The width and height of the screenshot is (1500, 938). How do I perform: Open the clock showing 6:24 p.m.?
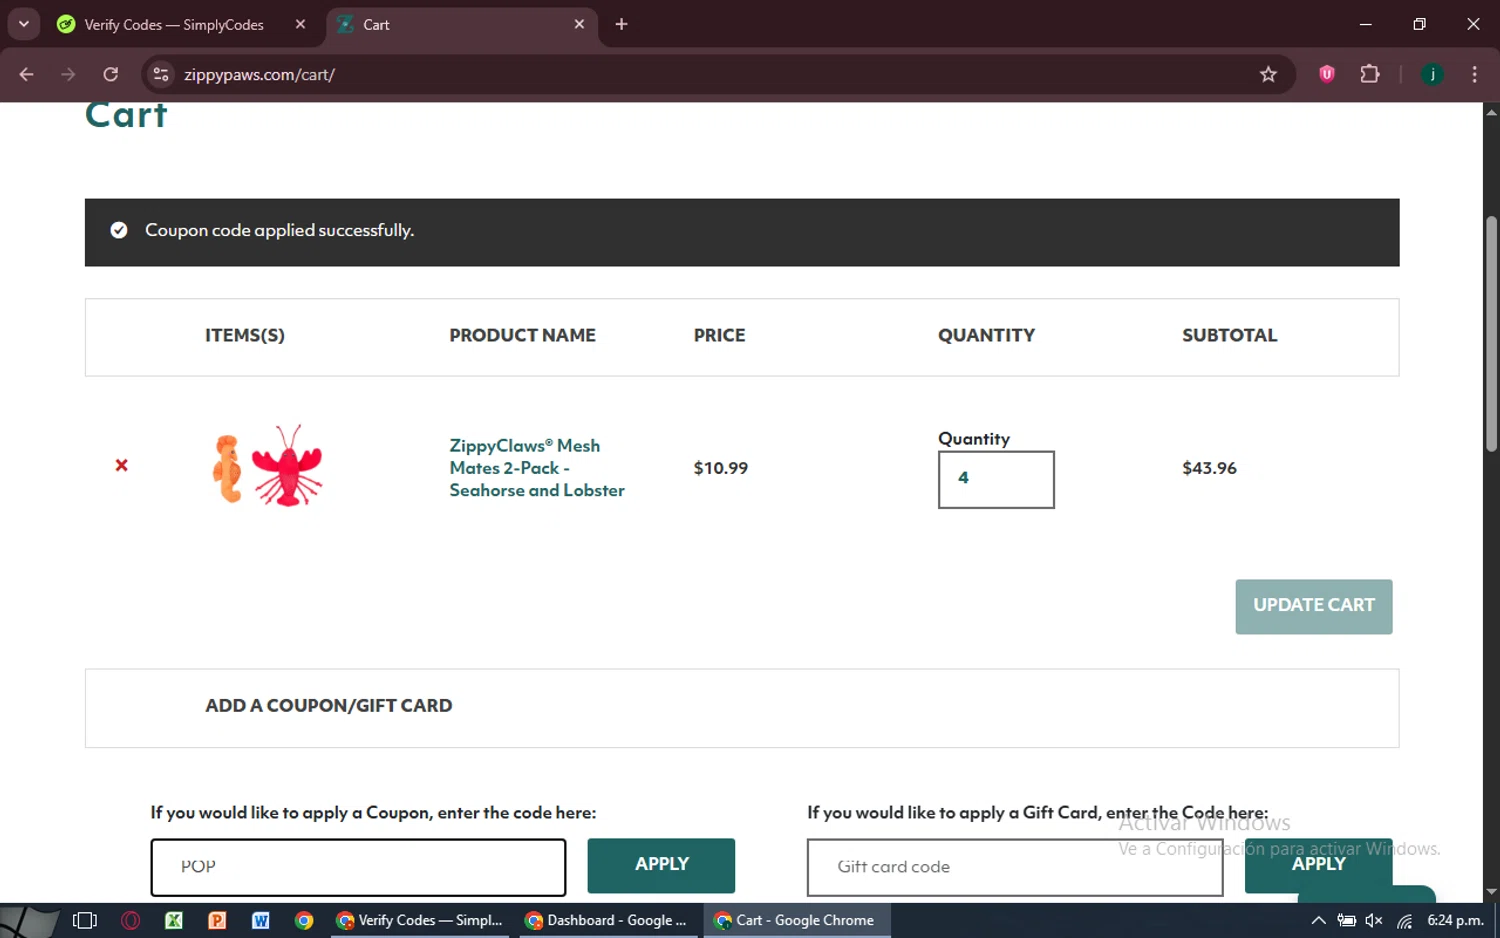coord(1455,920)
